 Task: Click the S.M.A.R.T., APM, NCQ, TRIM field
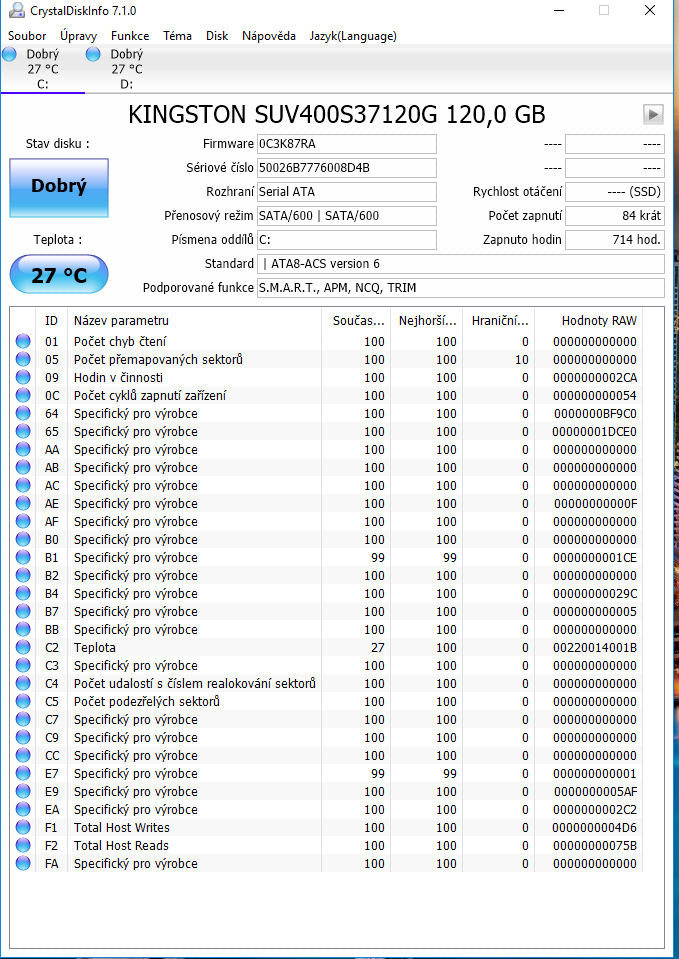(x=461, y=287)
